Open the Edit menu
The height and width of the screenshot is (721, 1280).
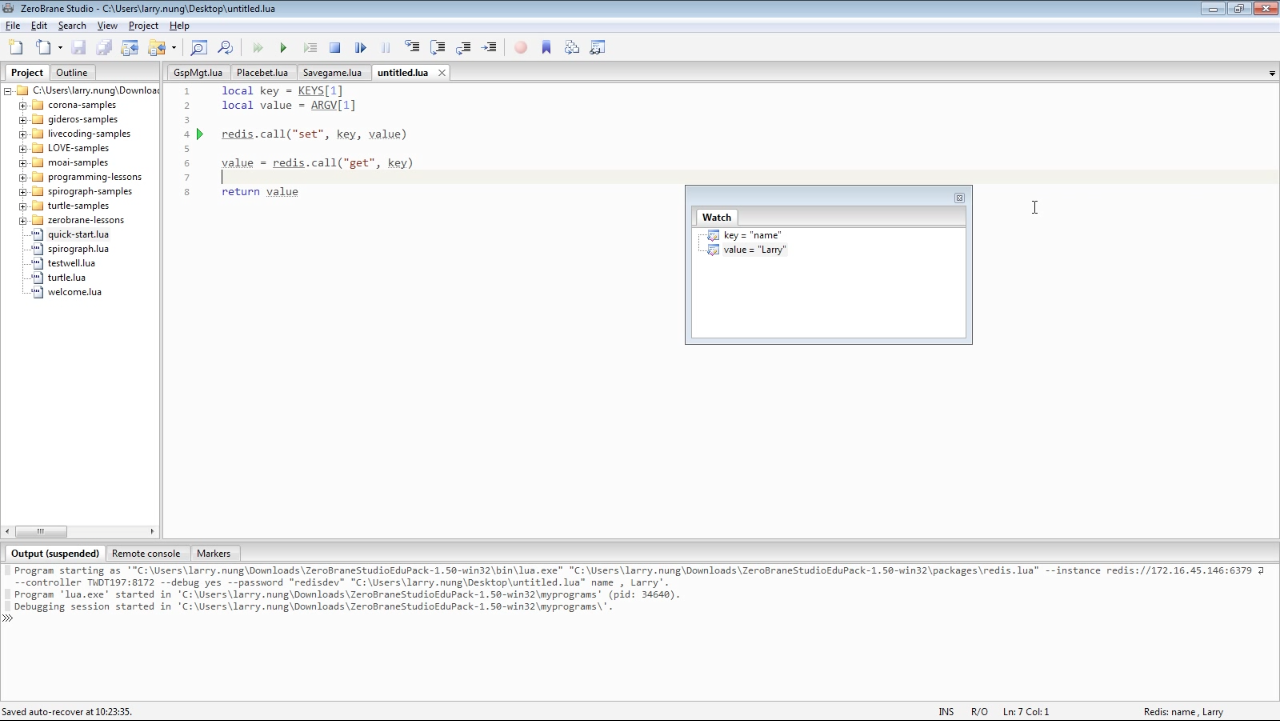coord(39,26)
